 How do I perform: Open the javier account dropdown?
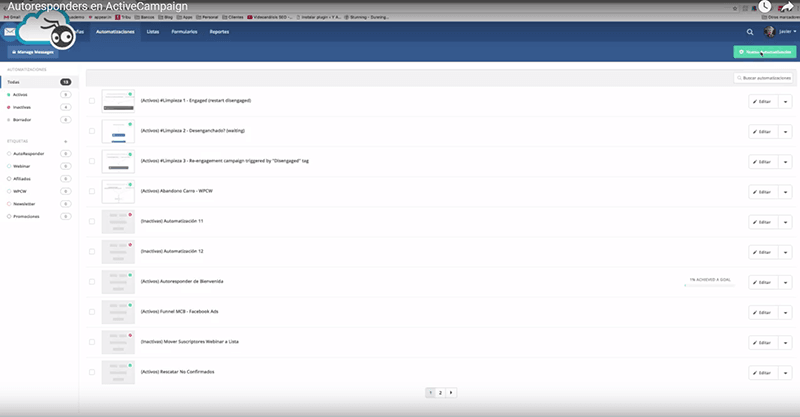click(x=788, y=32)
